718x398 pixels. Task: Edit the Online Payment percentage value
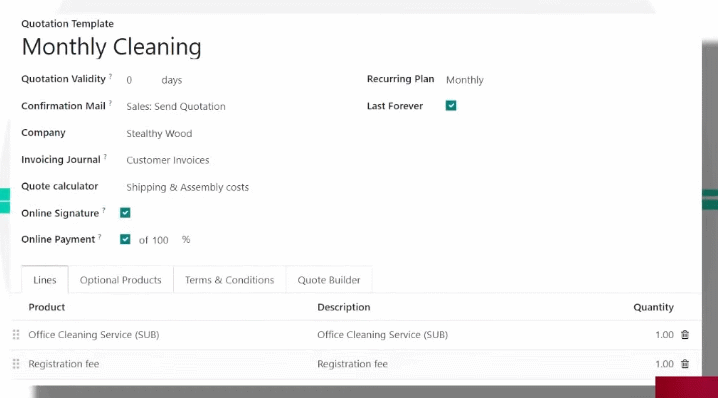click(x=160, y=240)
